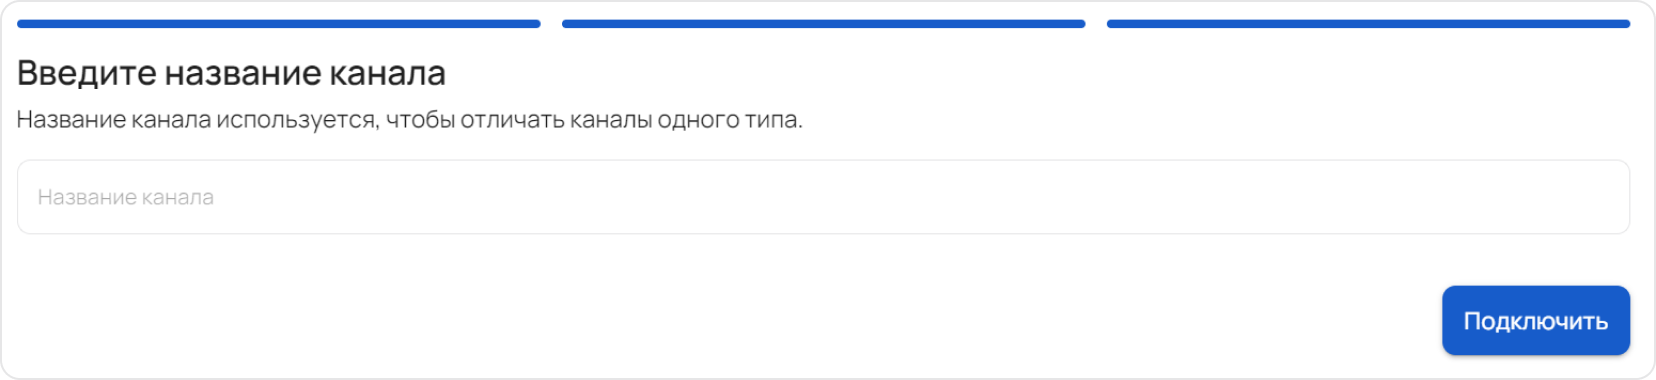Click the last step indicator above the form
This screenshot has height=380, width=1656.
pyautogui.click(x=1368, y=24)
